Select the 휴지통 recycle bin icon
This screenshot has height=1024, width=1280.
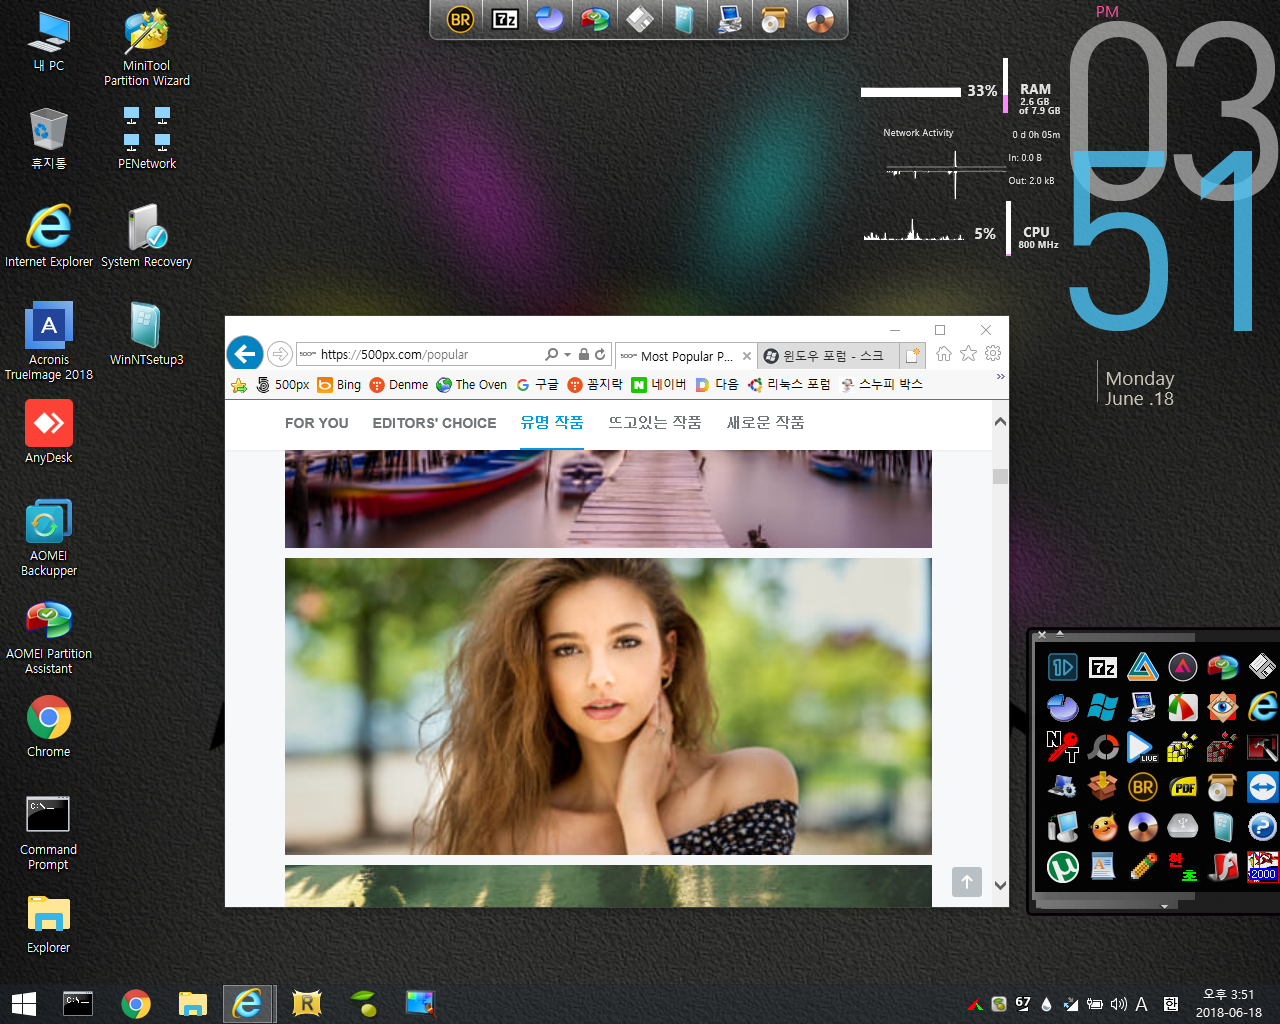(49, 137)
